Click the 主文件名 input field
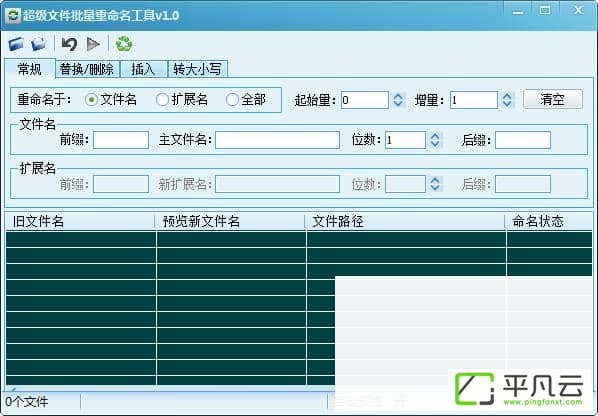 pyautogui.click(x=277, y=140)
